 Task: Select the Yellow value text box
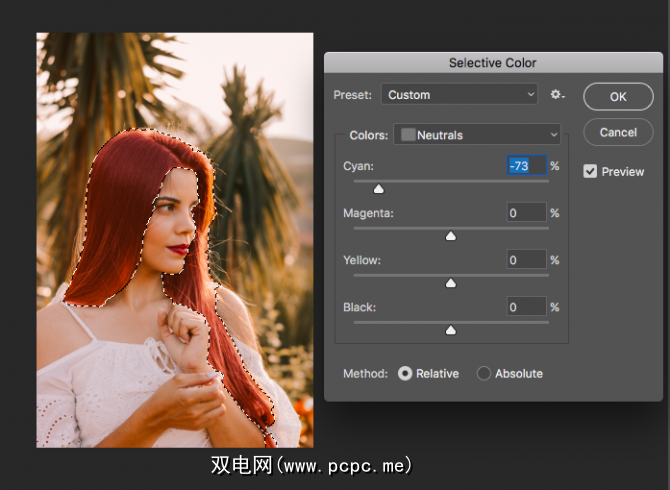click(x=526, y=260)
